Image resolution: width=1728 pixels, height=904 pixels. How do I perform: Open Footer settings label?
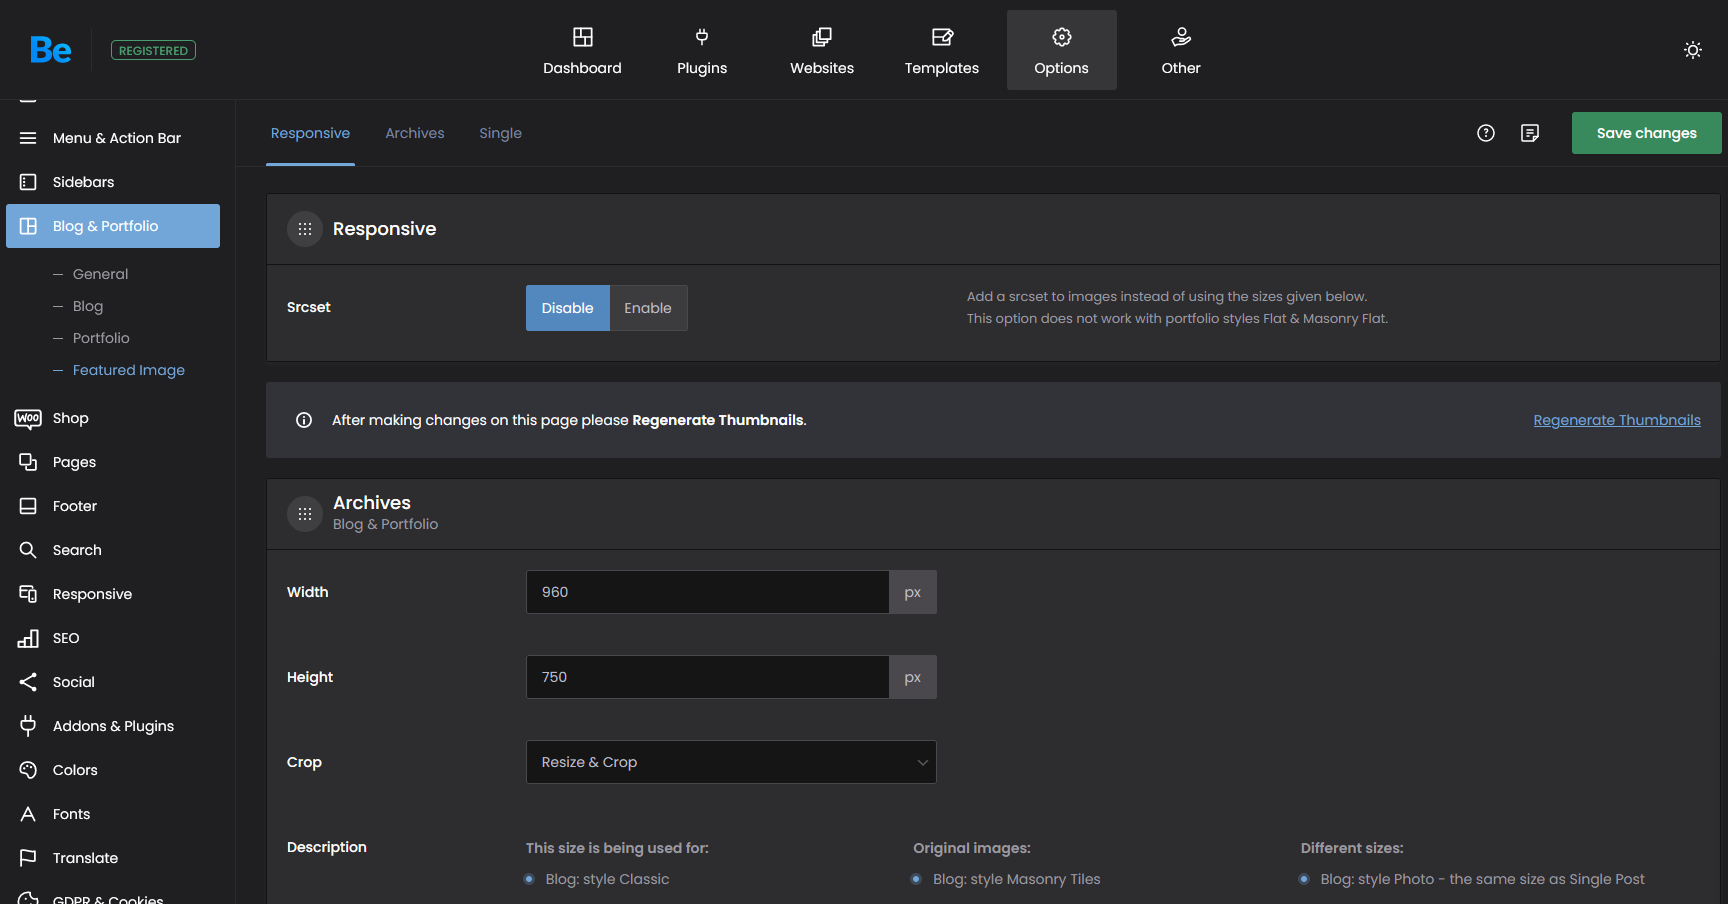coord(75,506)
